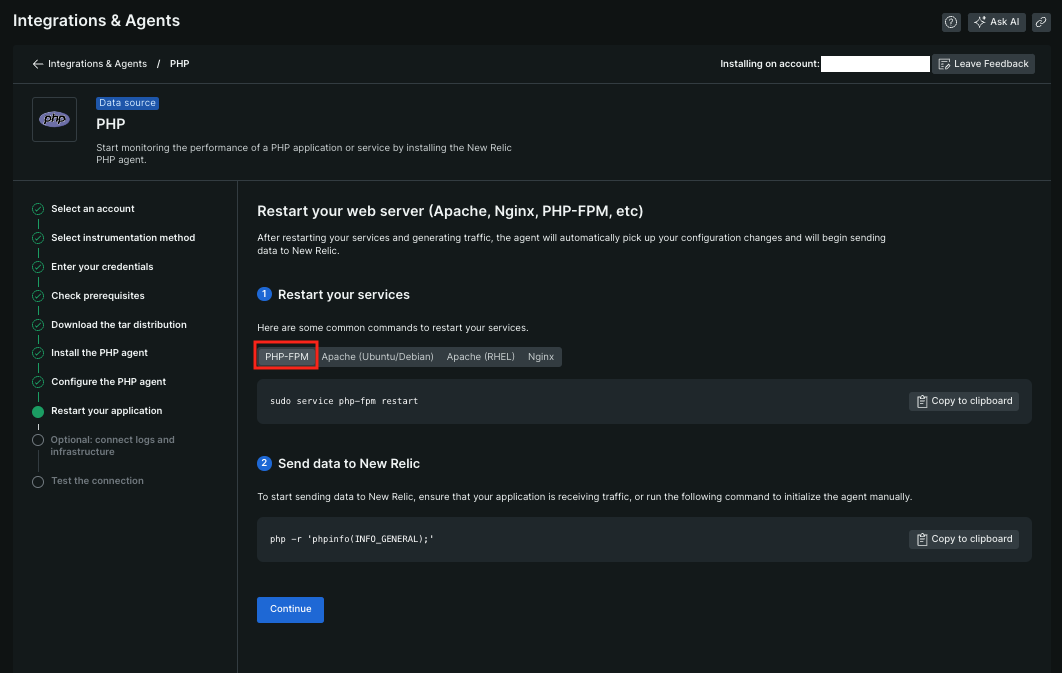Copy the php-fpm restart command to clipboard
Screen dimensions: 1062x673
[x=963, y=401]
